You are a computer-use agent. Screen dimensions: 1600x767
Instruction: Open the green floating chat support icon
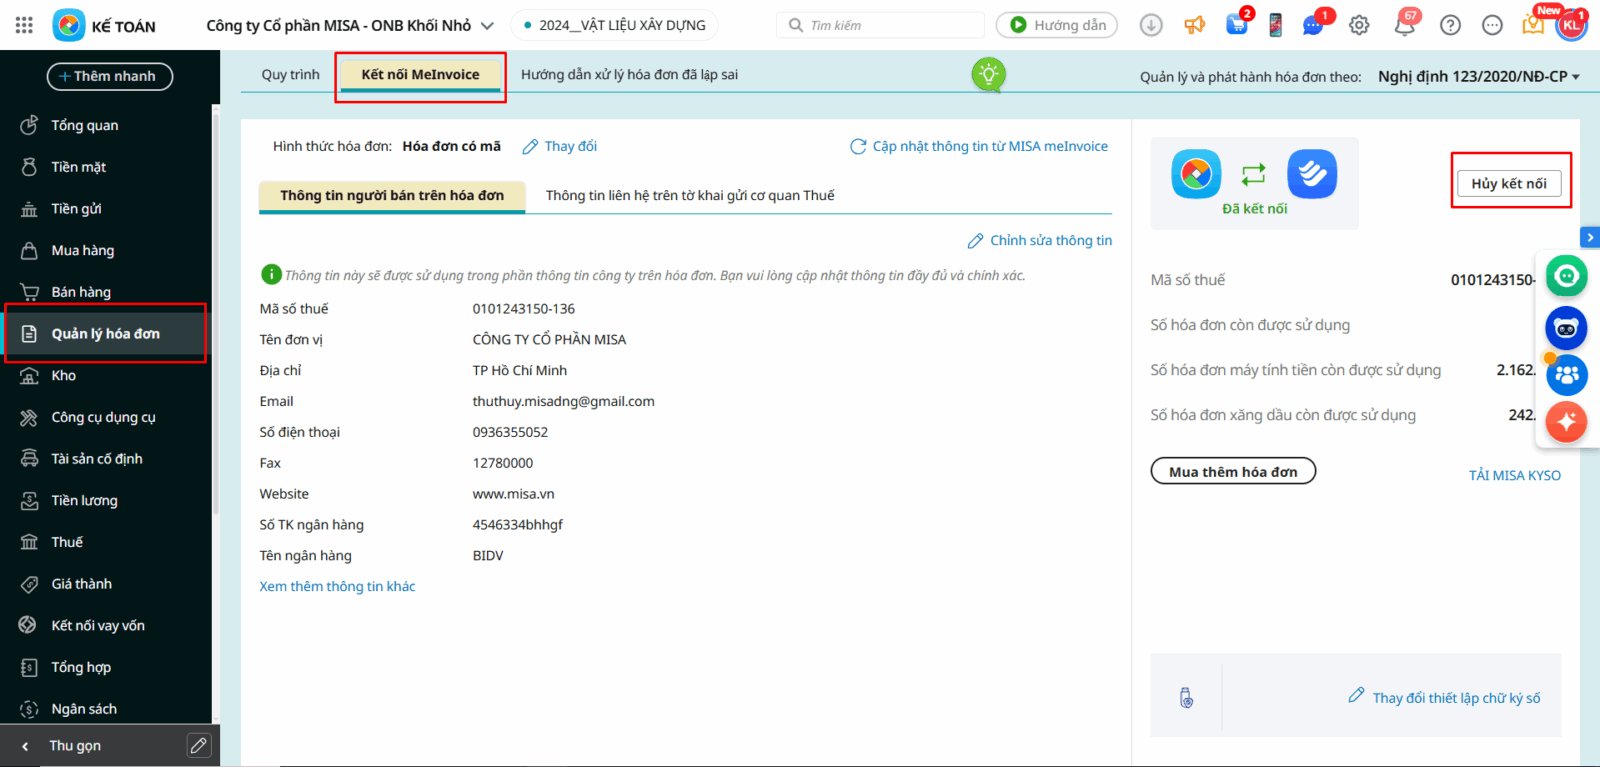point(1567,276)
